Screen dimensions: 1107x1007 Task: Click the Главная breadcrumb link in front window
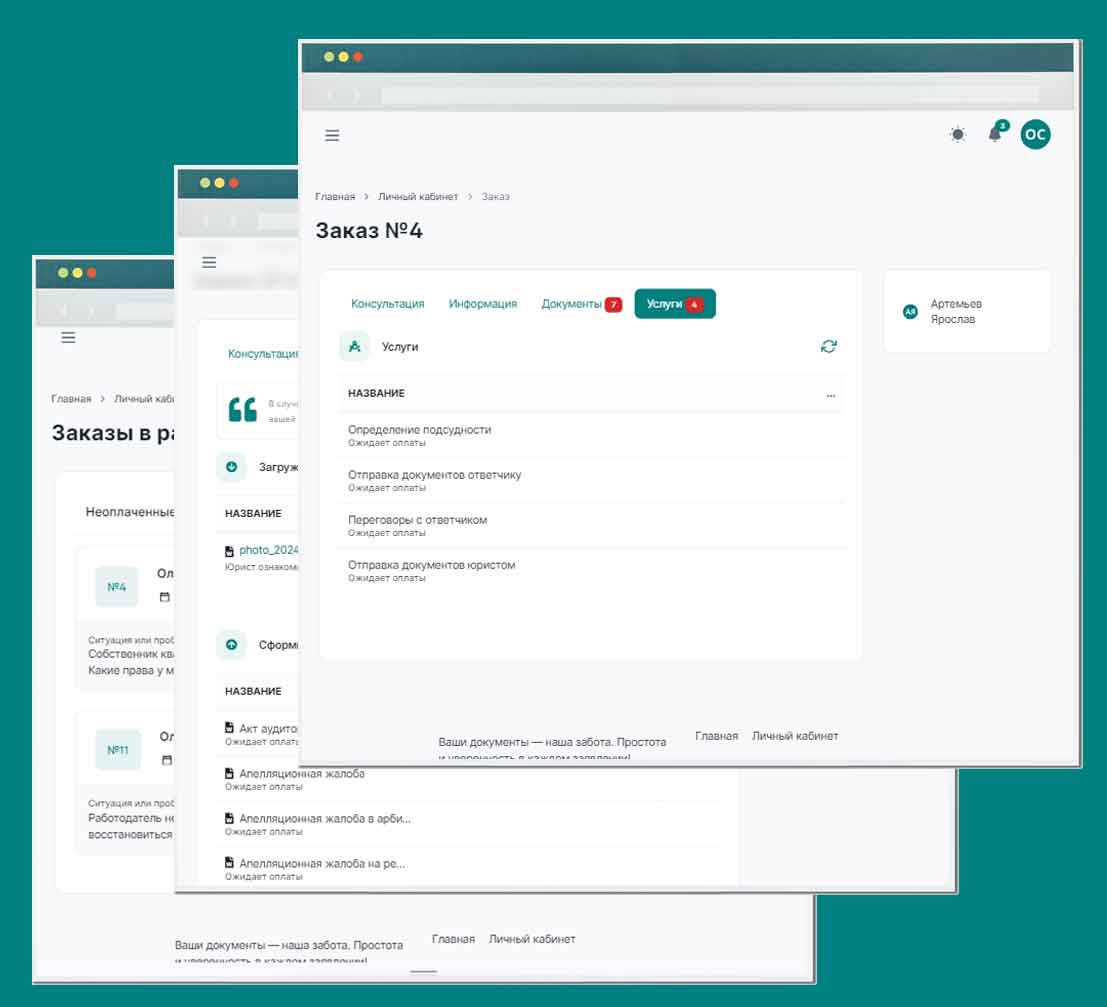[x=335, y=197]
